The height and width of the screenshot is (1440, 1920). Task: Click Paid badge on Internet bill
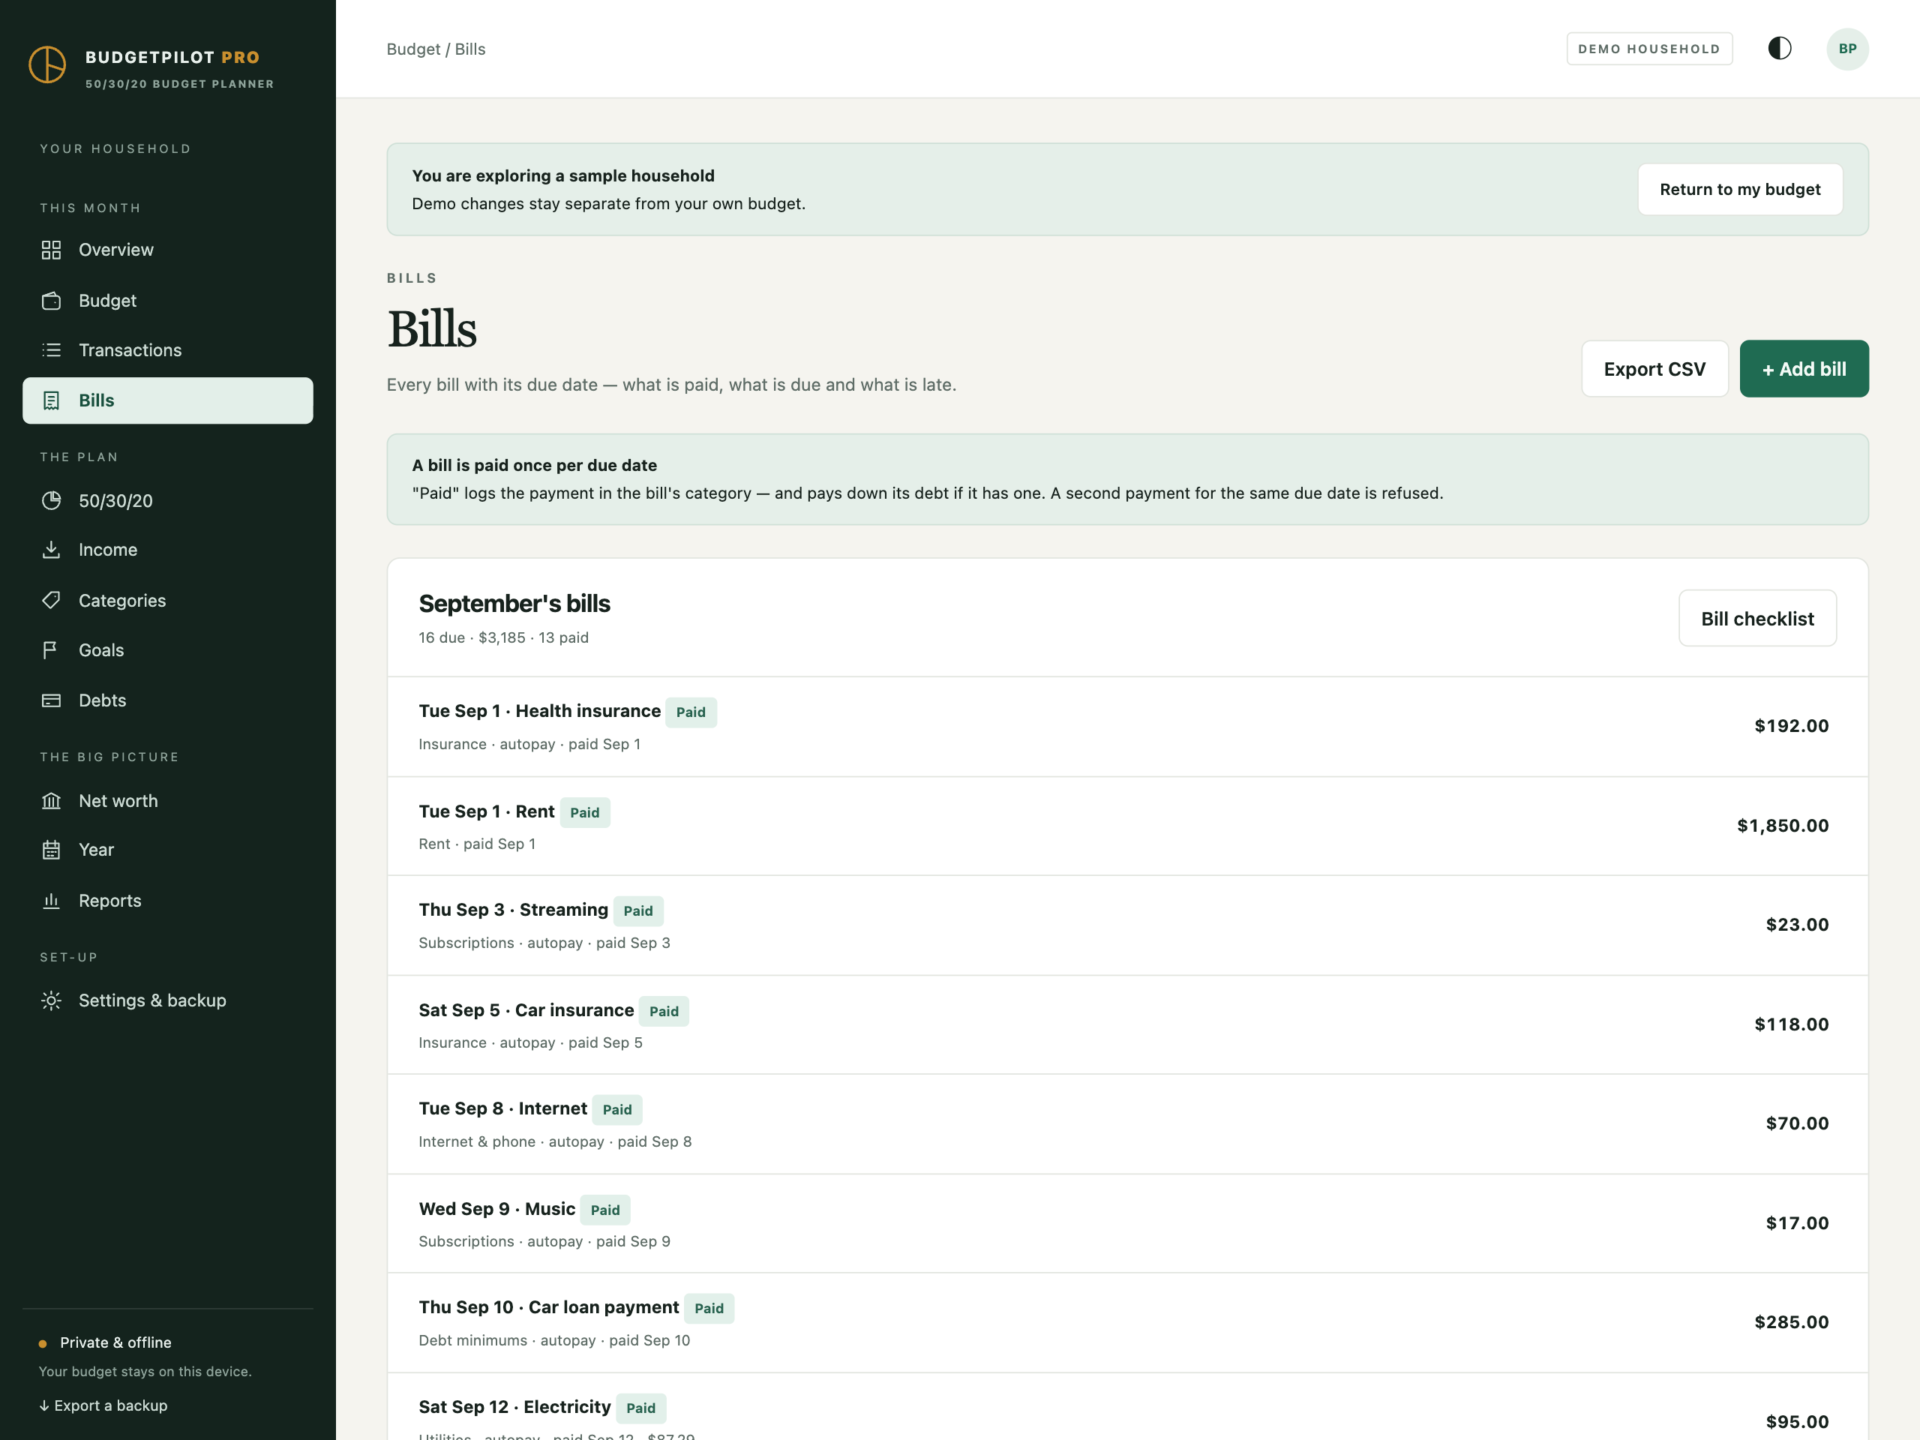click(617, 1110)
